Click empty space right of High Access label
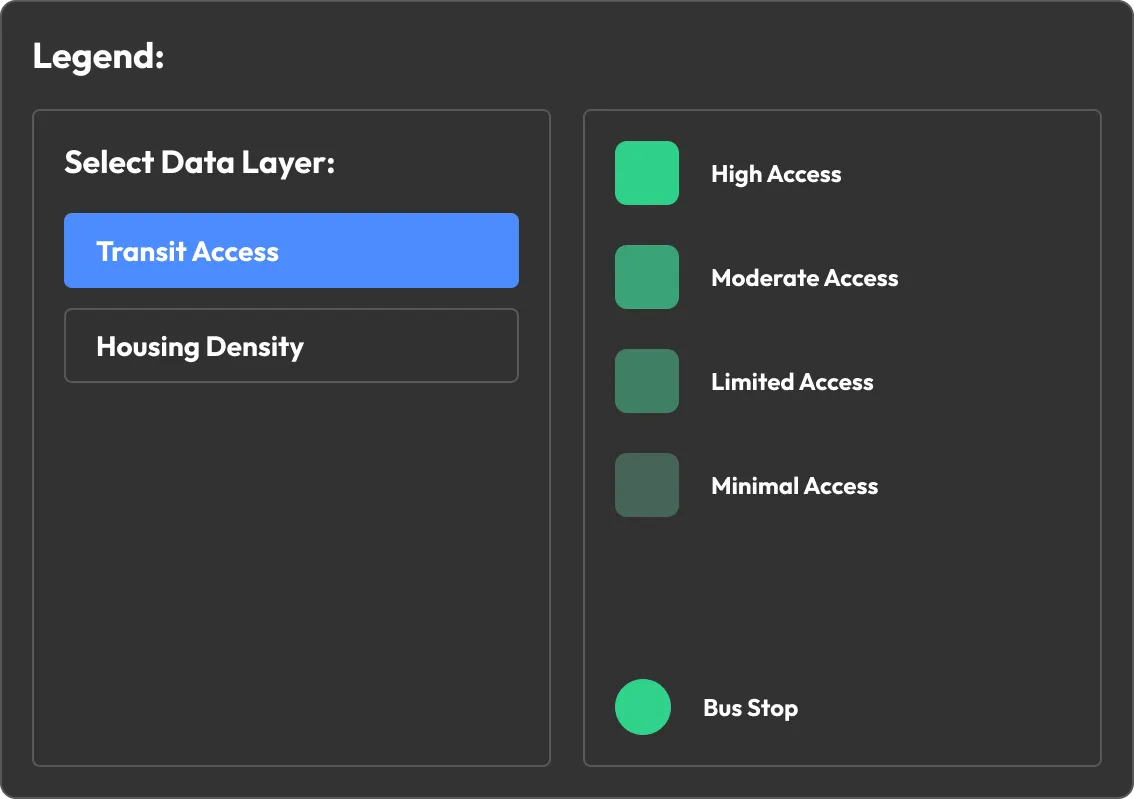Viewport: 1134px width, 799px height. point(970,174)
